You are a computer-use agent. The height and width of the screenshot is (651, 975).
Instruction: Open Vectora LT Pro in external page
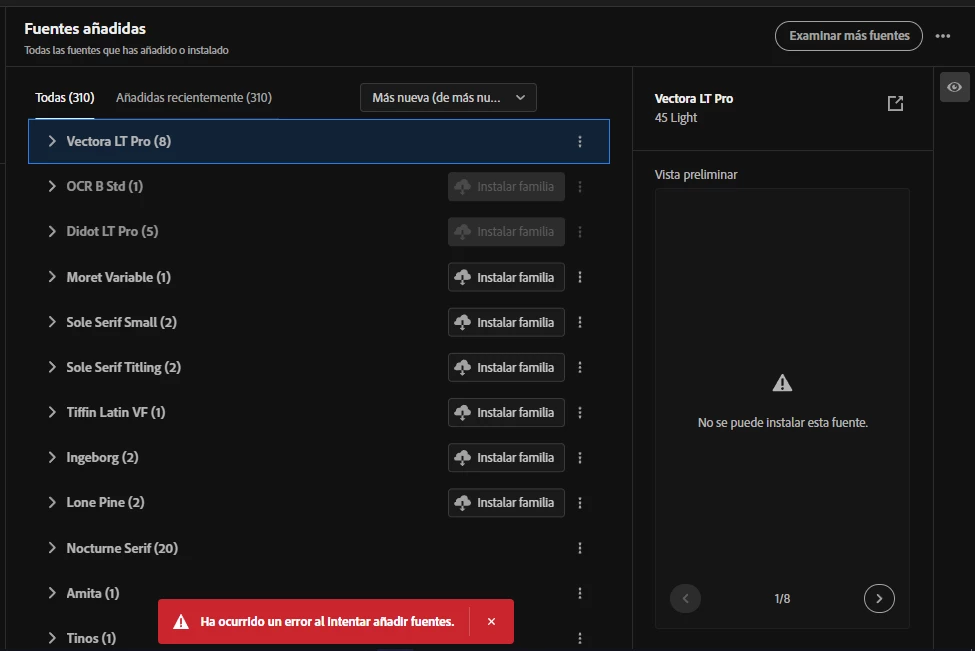[x=895, y=103]
